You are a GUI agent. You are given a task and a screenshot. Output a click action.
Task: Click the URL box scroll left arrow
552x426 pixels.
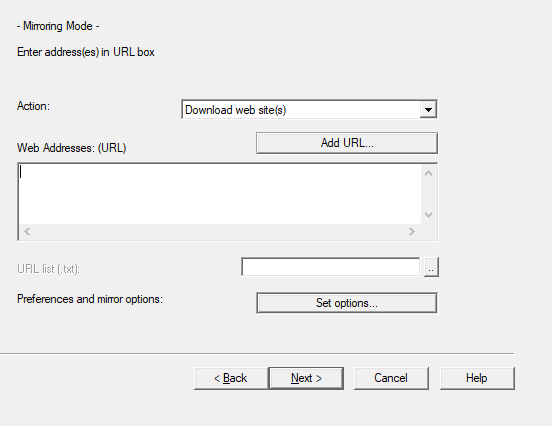27,231
